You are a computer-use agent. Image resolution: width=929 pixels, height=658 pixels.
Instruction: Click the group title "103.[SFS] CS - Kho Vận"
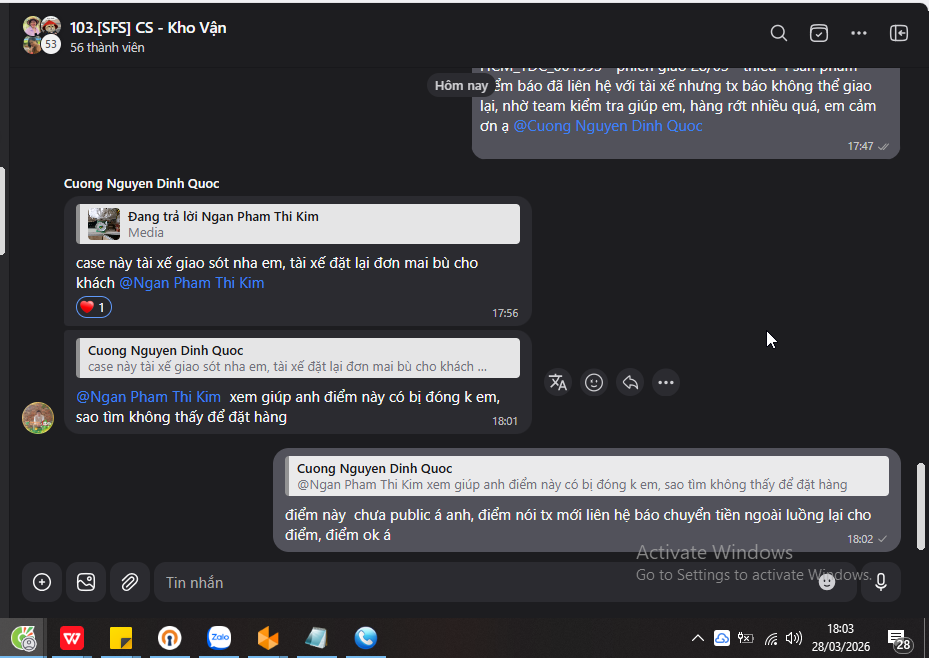coord(148,28)
